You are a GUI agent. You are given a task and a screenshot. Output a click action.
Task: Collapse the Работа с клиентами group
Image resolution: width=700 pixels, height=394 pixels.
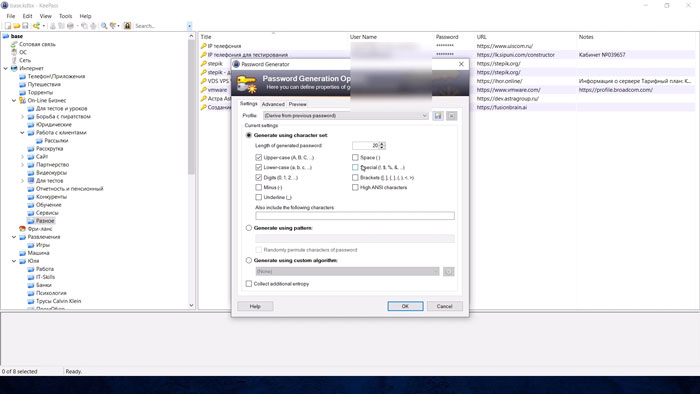[x=22, y=133]
